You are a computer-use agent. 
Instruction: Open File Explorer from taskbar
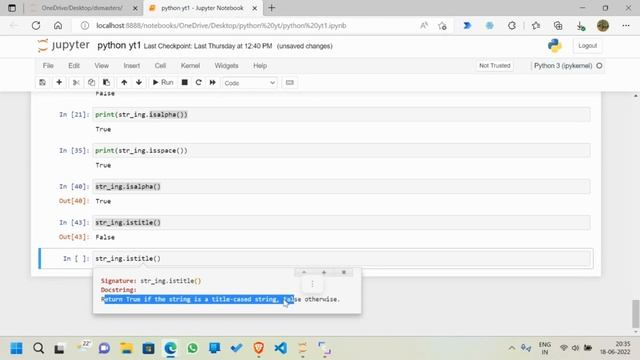pyautogui.click(x=127, y=348)
